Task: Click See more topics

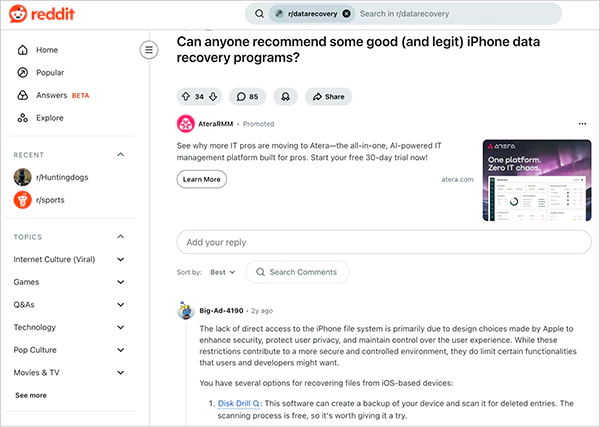Action: coord(31,395)
